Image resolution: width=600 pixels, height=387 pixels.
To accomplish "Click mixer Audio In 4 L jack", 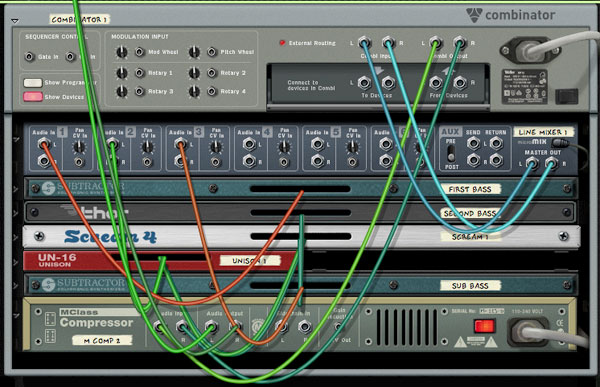I will (x=249, y=144).
